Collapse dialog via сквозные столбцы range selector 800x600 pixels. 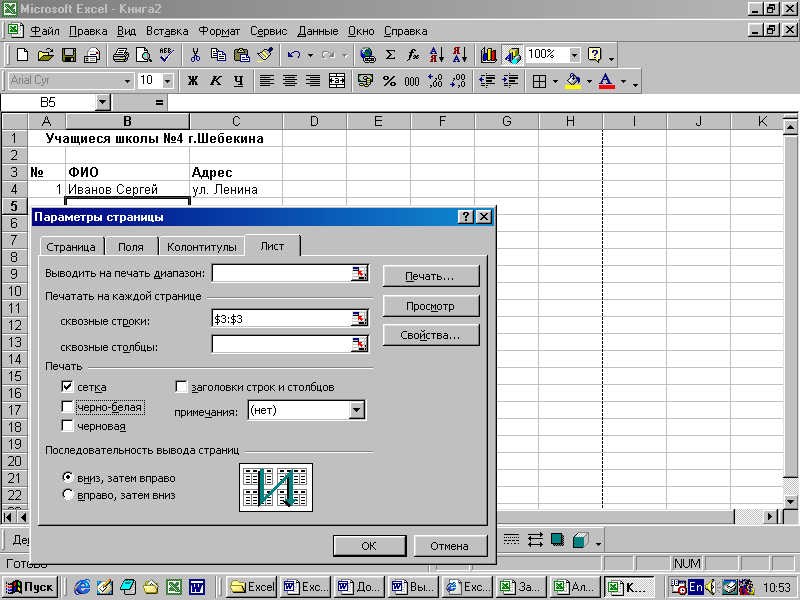point(360,345)
